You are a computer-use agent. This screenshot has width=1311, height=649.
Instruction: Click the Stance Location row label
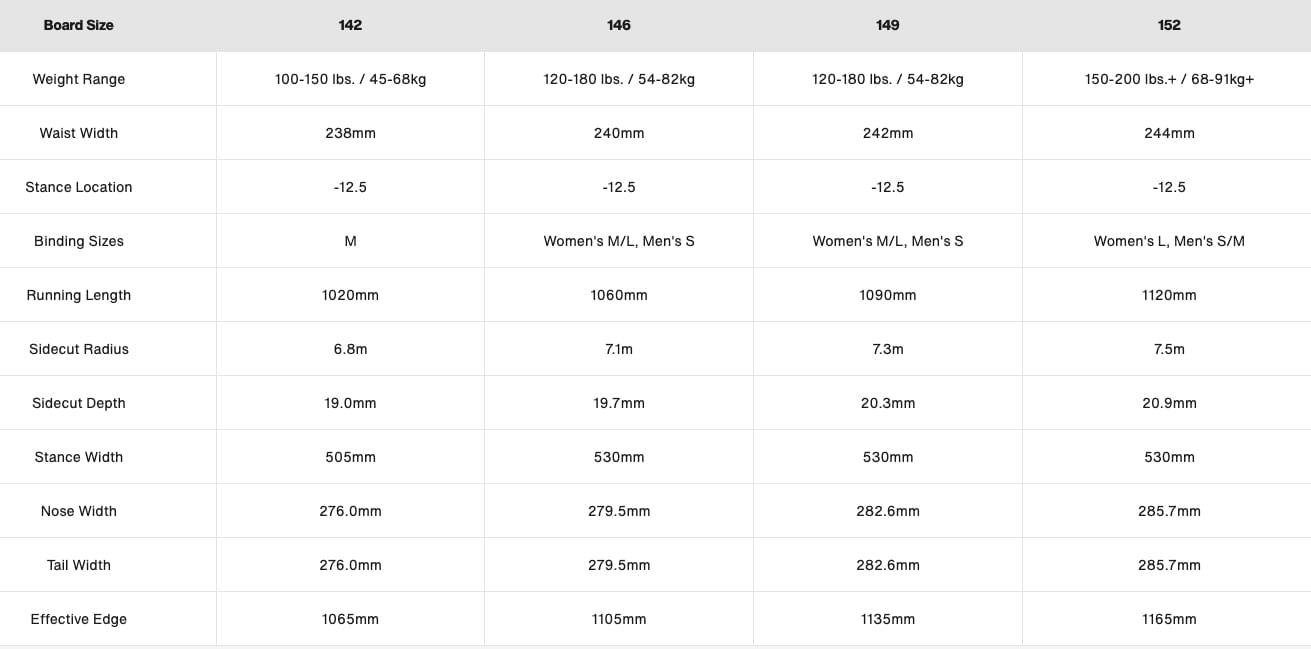79,187
